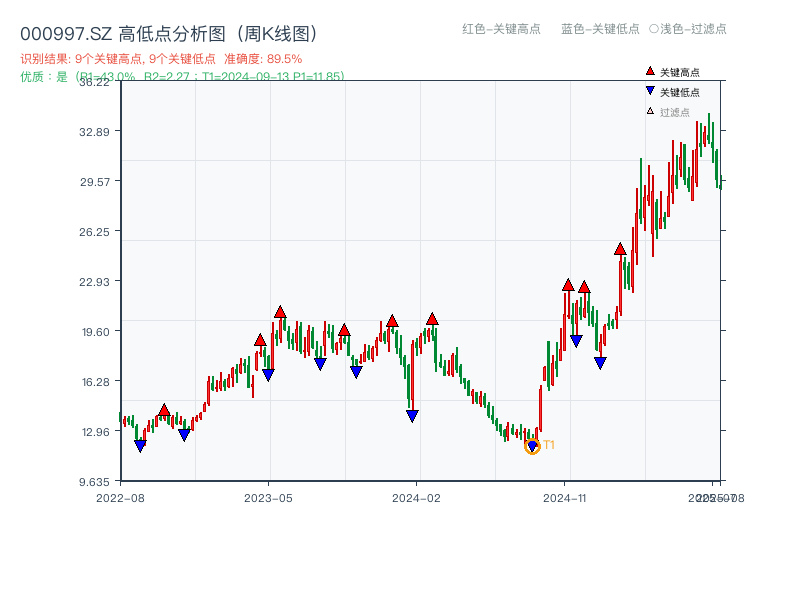
Task: Click the 2023-05 date axis label
Action: tap(268, 498)
